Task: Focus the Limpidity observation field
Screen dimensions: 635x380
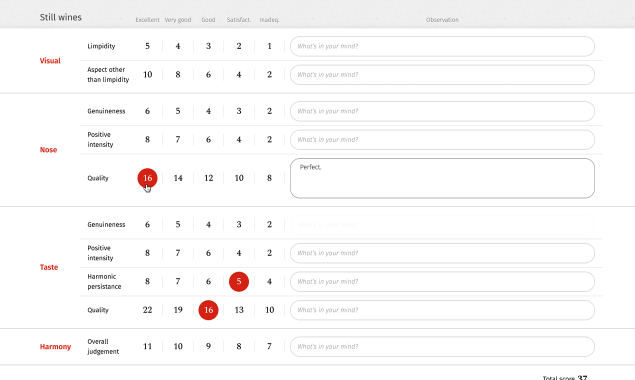Action: coord(442,46)
